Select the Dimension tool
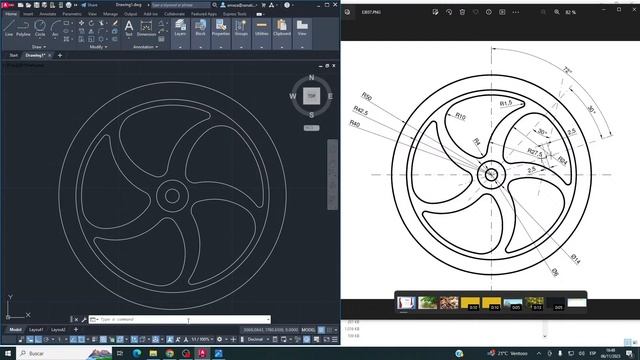640x360 pixels. [146, 28]
